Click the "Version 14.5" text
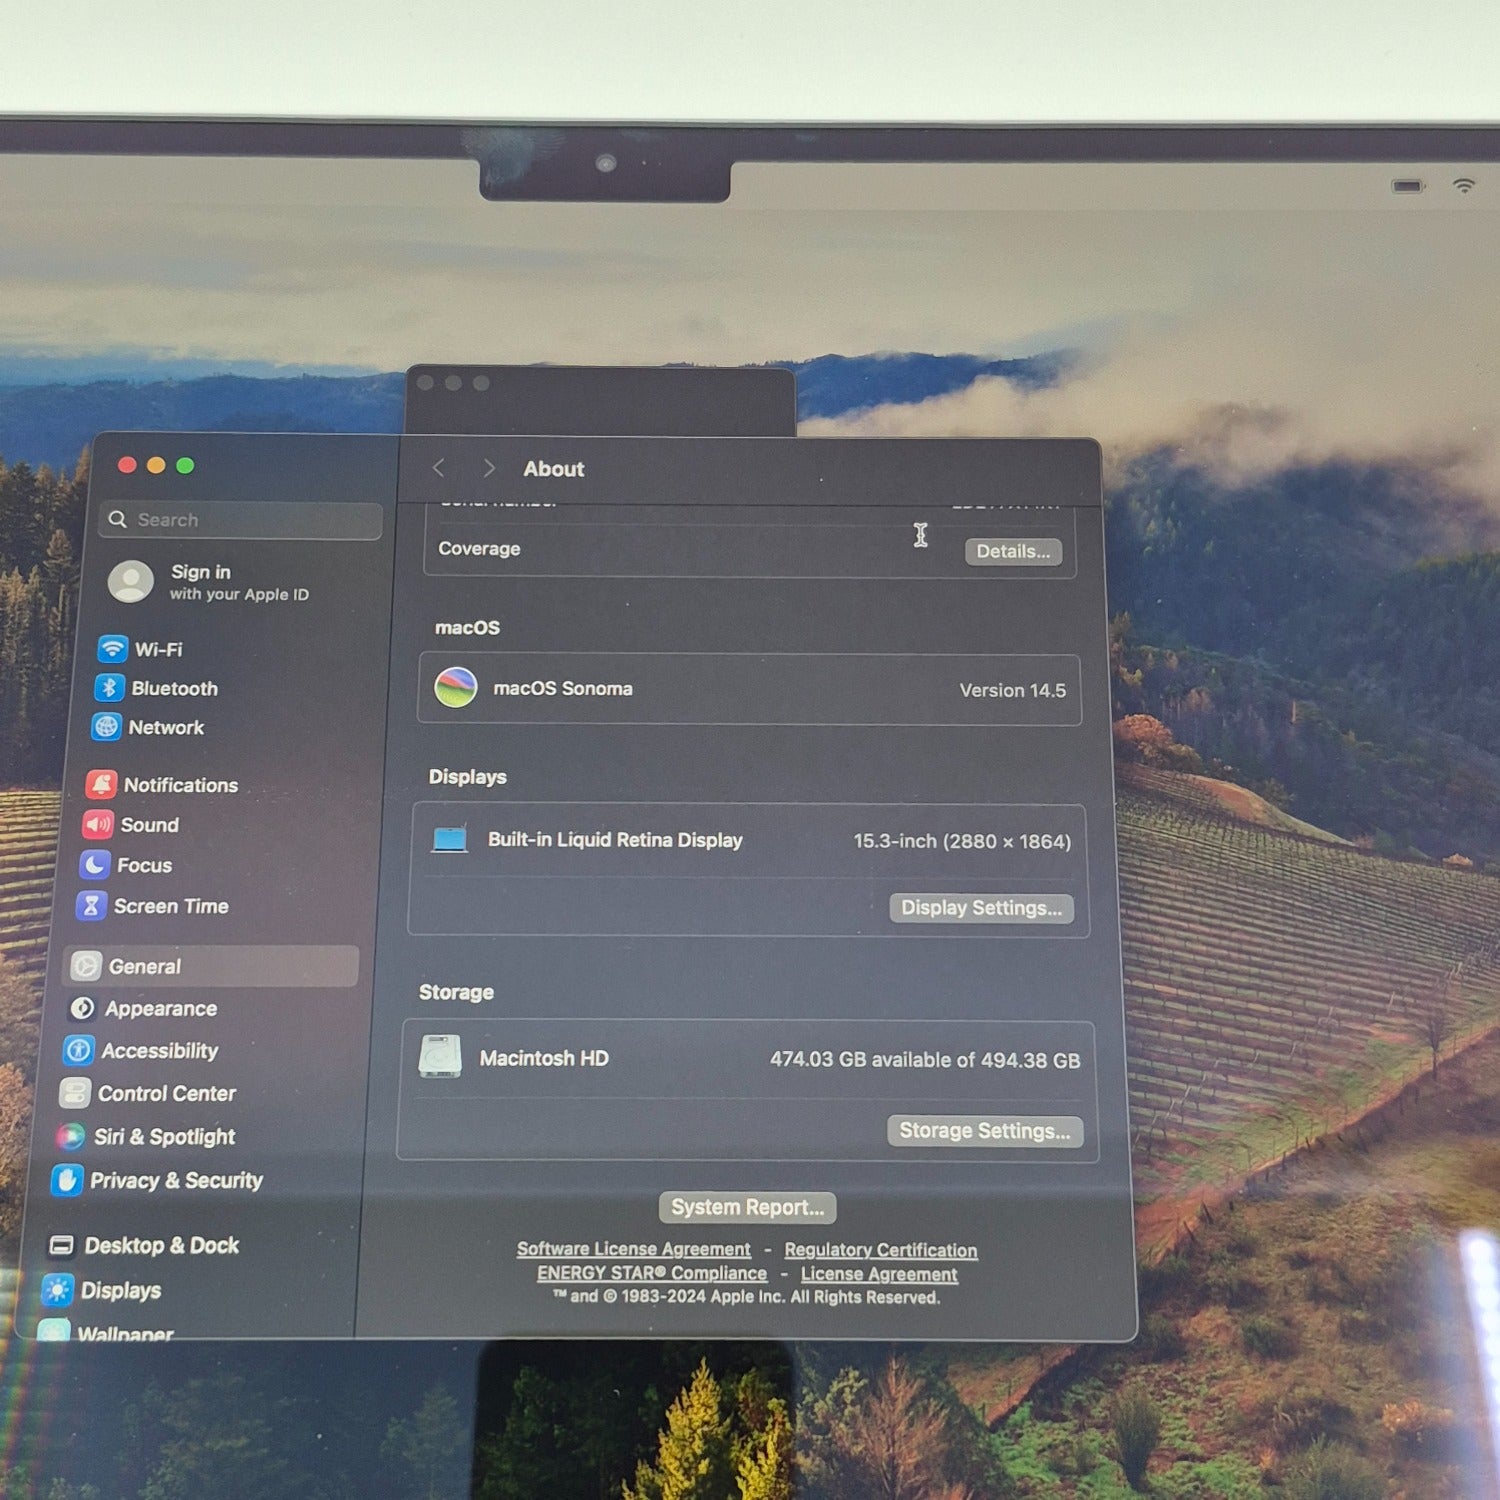Image resolution: width=1500 pixels, height=1500 pixels. pos(1013,690)
